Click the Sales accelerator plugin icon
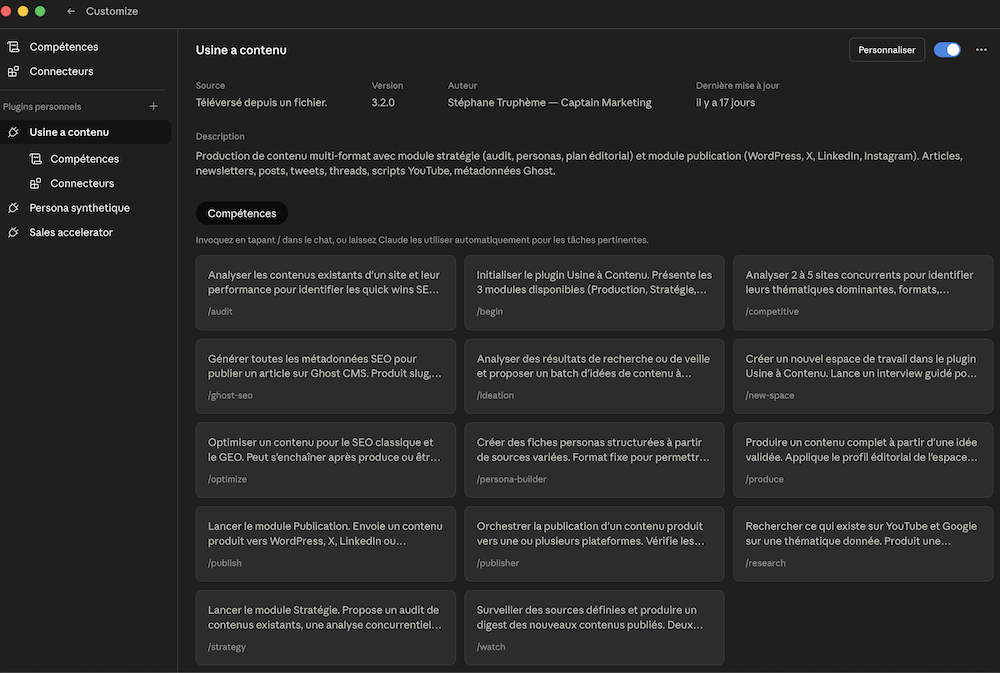 13,231
